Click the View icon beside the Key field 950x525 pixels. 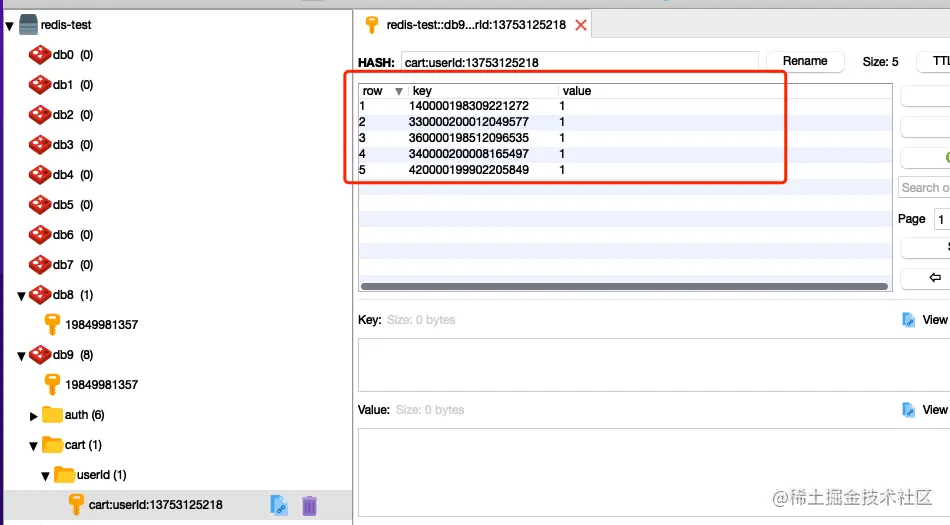[908, 320]
